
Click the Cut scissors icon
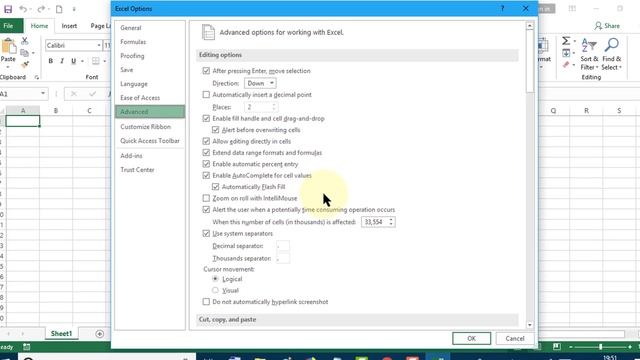click(x=24, y=41)
